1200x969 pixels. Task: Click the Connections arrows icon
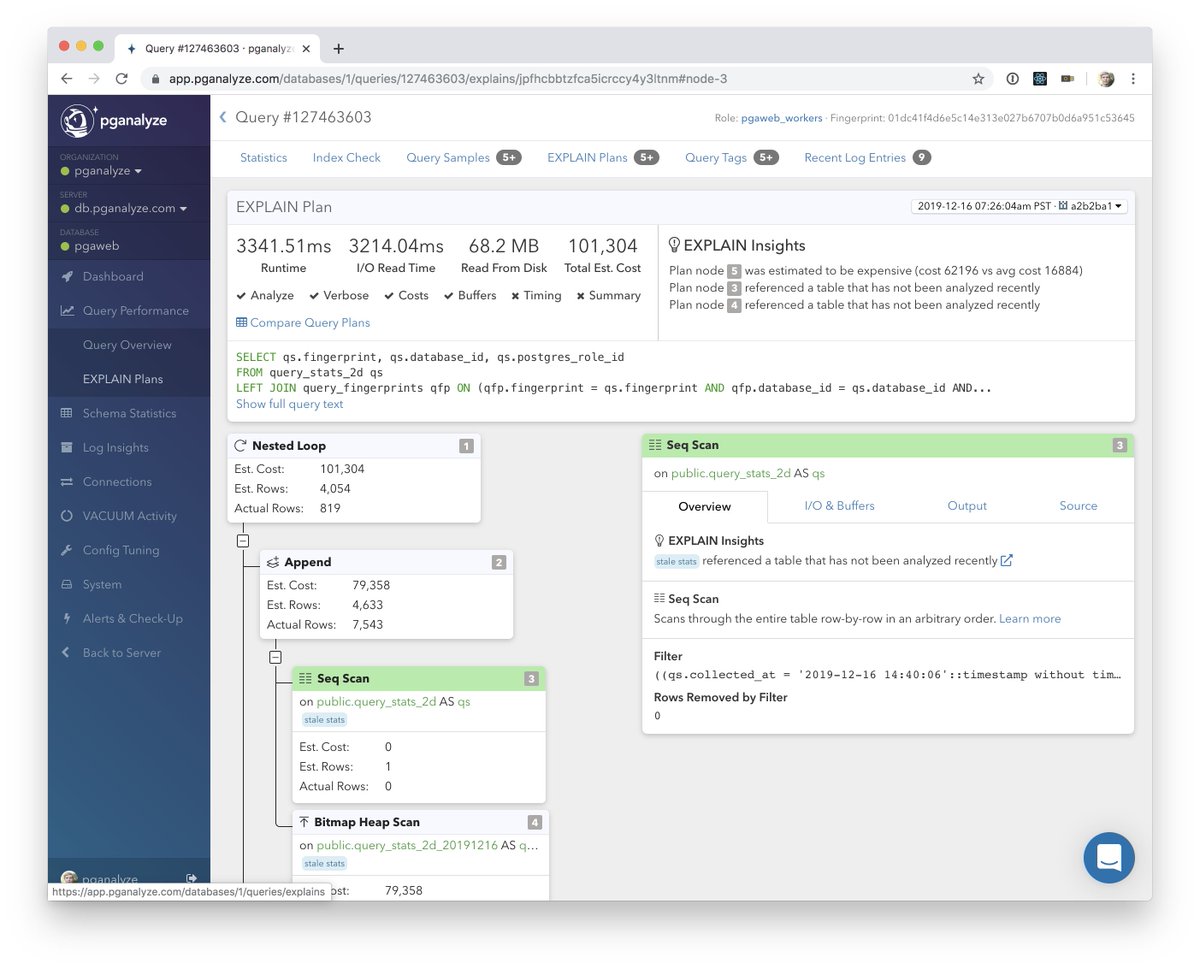coord(67,482)
